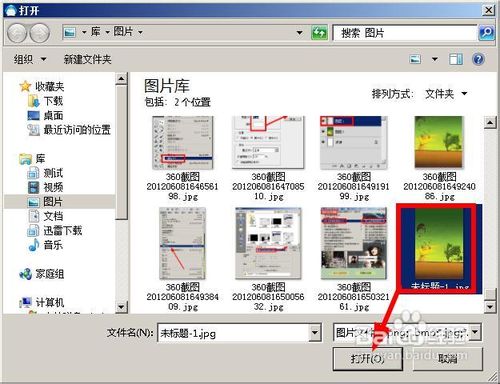This screenshot has width=500, height=384.
Task: Click the 取消 button
Action: point(448,359)
